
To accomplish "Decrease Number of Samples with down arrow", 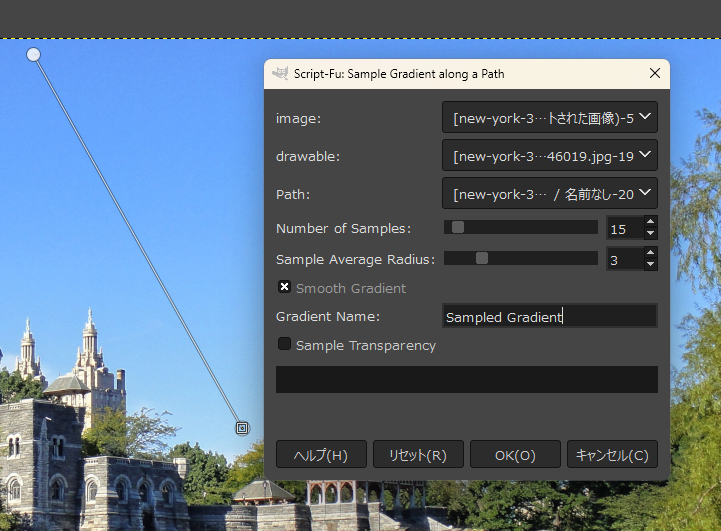I will [x=650, y=234].
